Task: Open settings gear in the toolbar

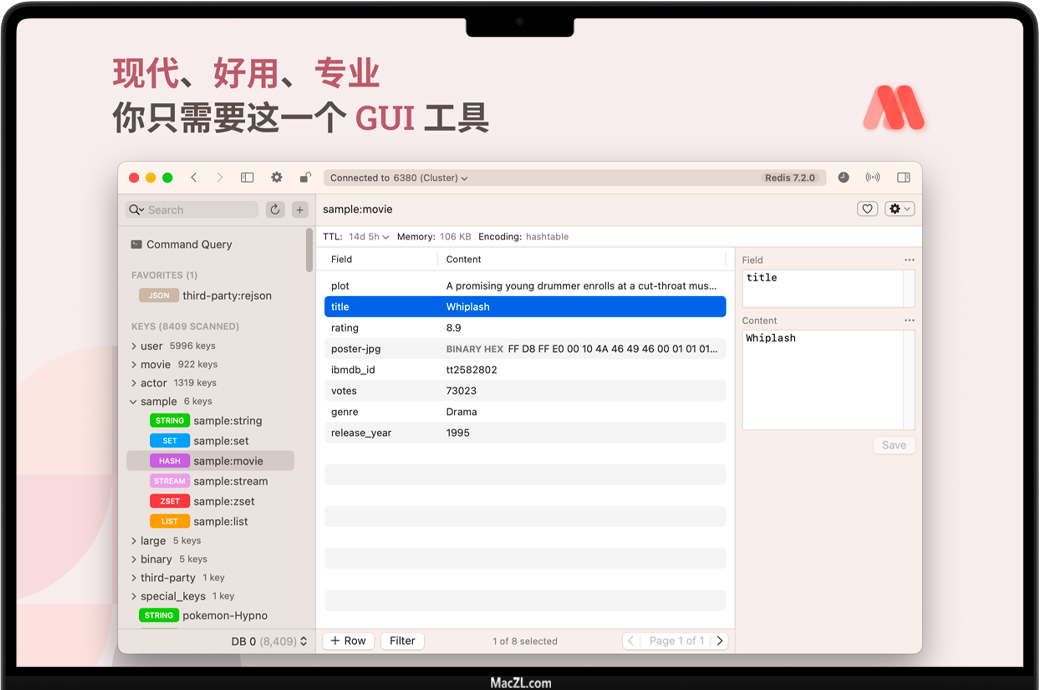Action: pyautogui.click(x=277, y=177)
